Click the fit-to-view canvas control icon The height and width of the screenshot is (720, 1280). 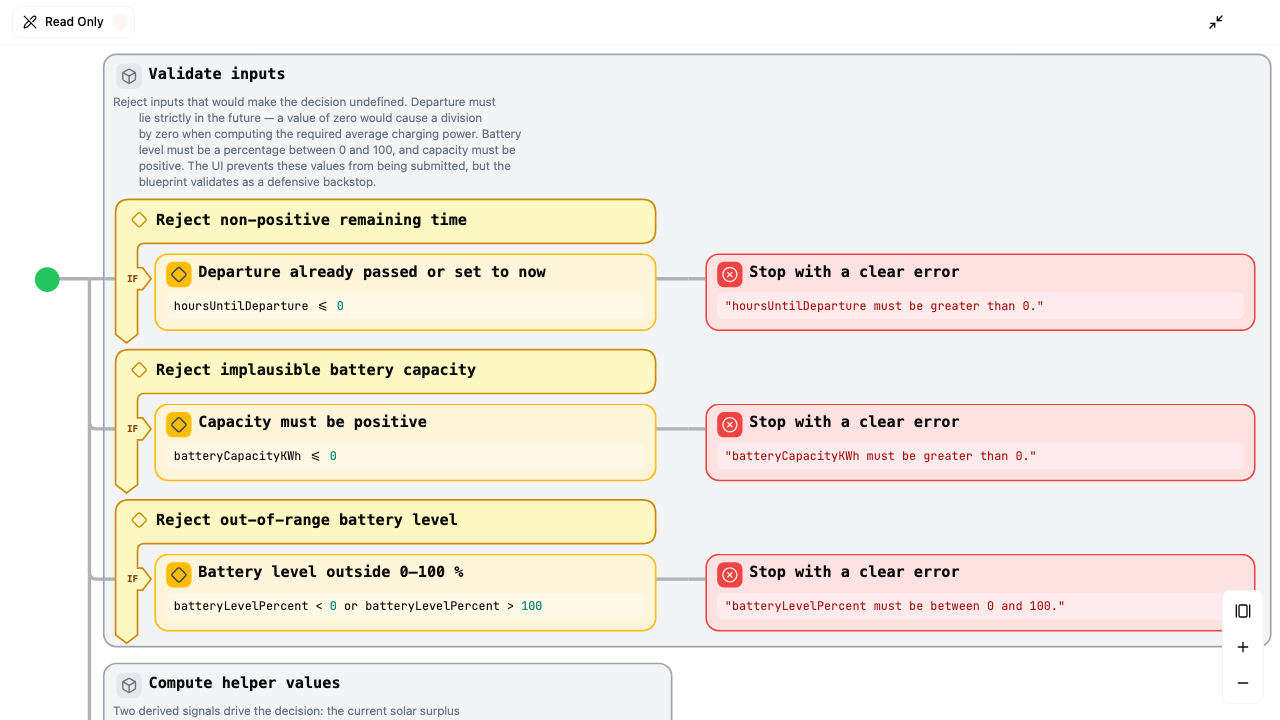point(1243,611)
